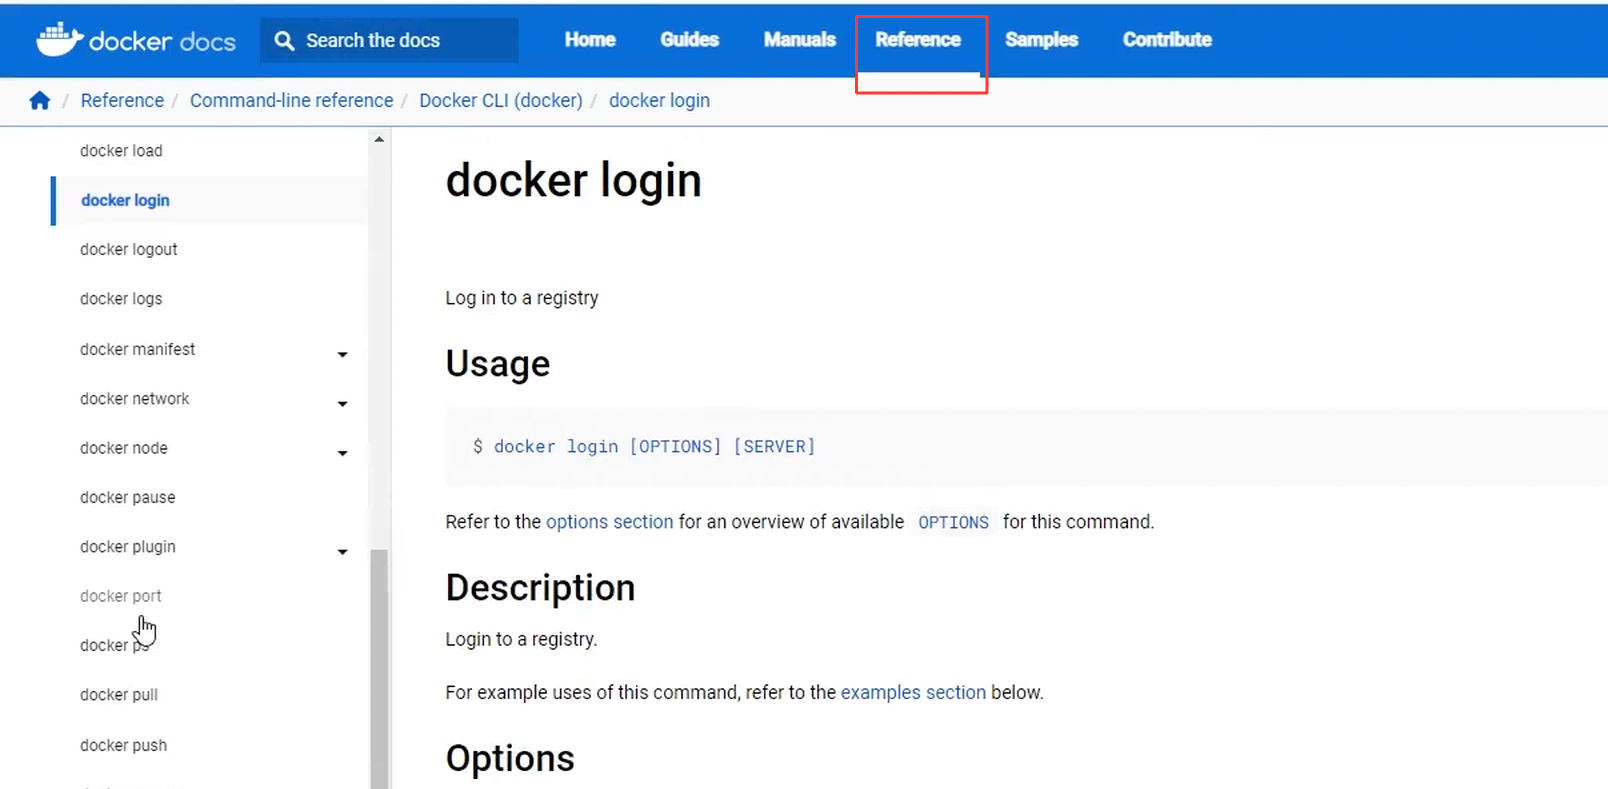
Task: Go to Docker CLI (docker) breadcrumb
Action: (501, 100)
